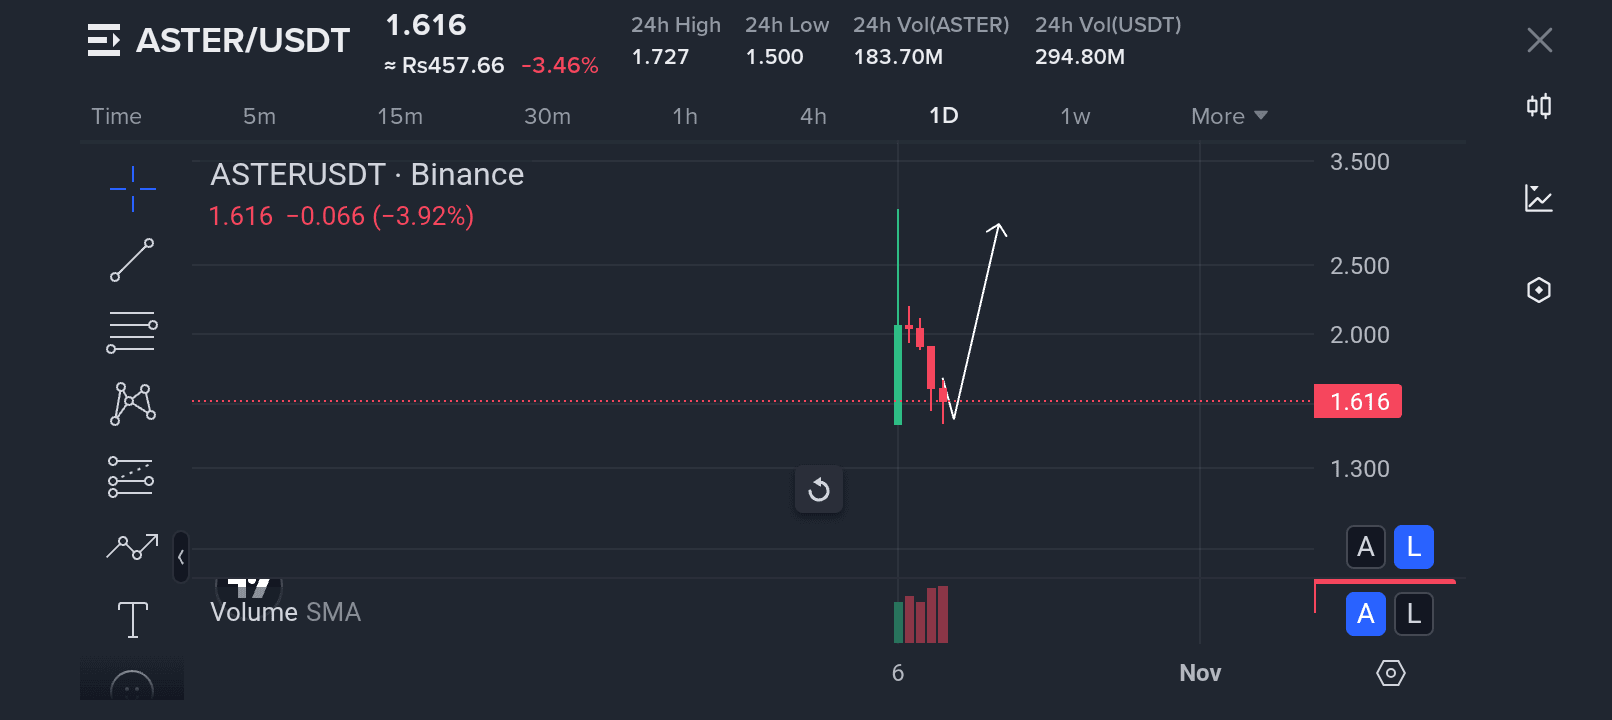
Task: Open the chart indicators icon
Action: pyautogui.click(x=1539, y=198)
